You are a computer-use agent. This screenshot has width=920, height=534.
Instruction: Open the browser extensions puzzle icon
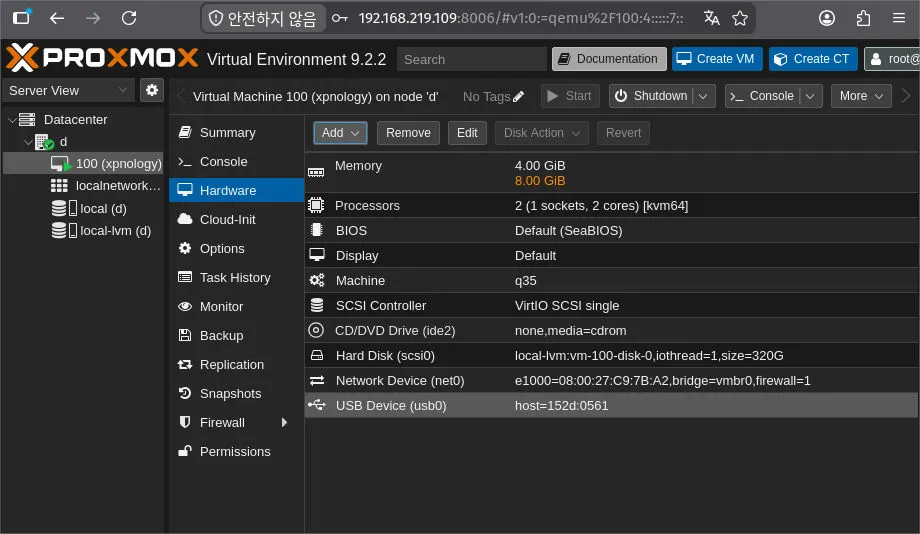[863, 18]
